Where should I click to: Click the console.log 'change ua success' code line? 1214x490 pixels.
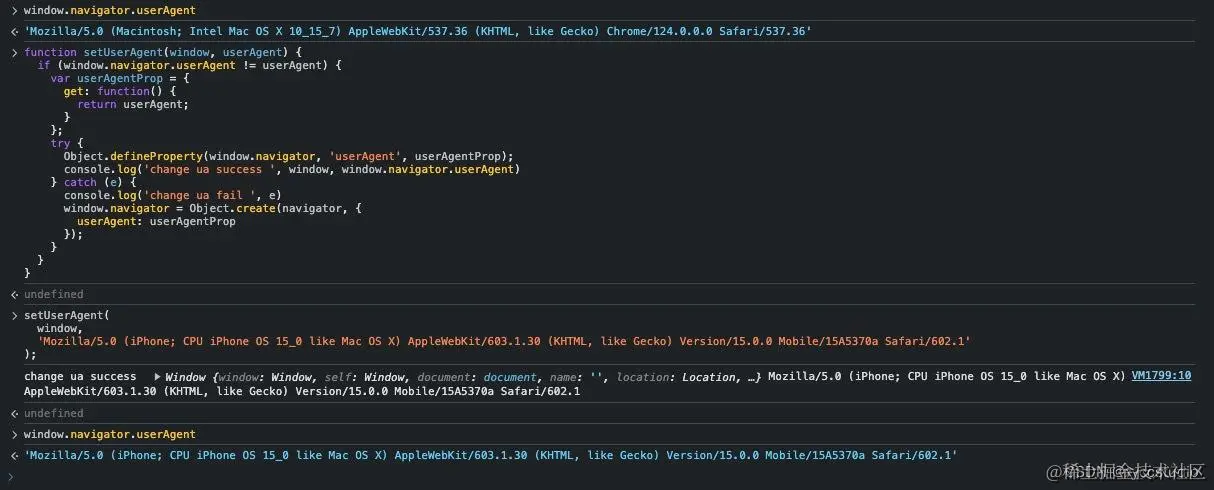292,169
